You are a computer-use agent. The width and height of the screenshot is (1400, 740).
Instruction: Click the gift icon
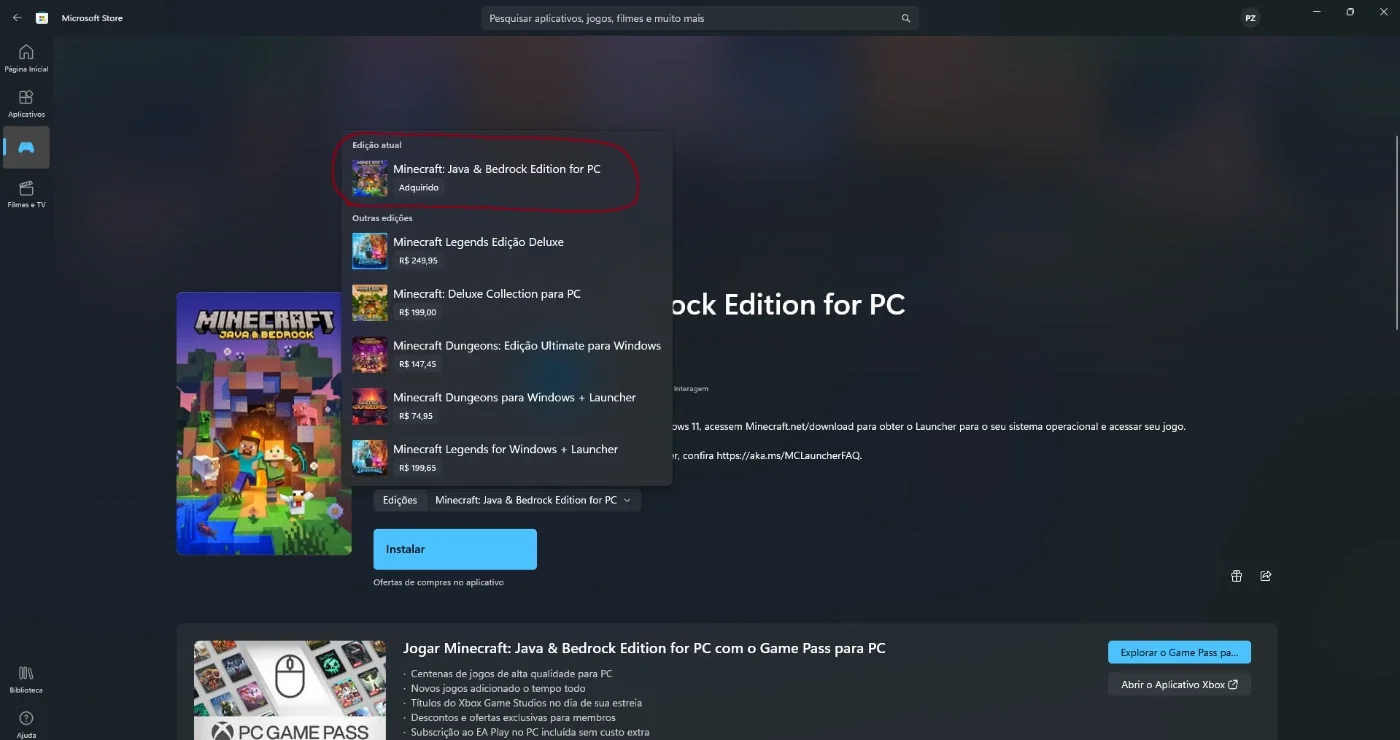tap(1236, 576)
